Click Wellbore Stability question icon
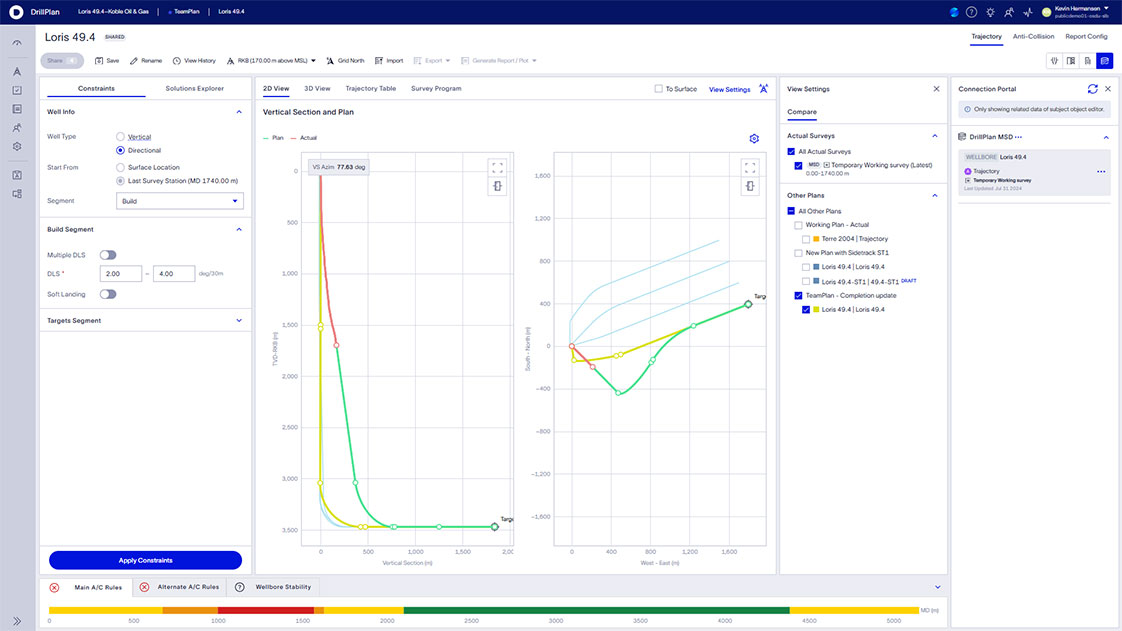The image size is (1122, 631). click(240, 587)
